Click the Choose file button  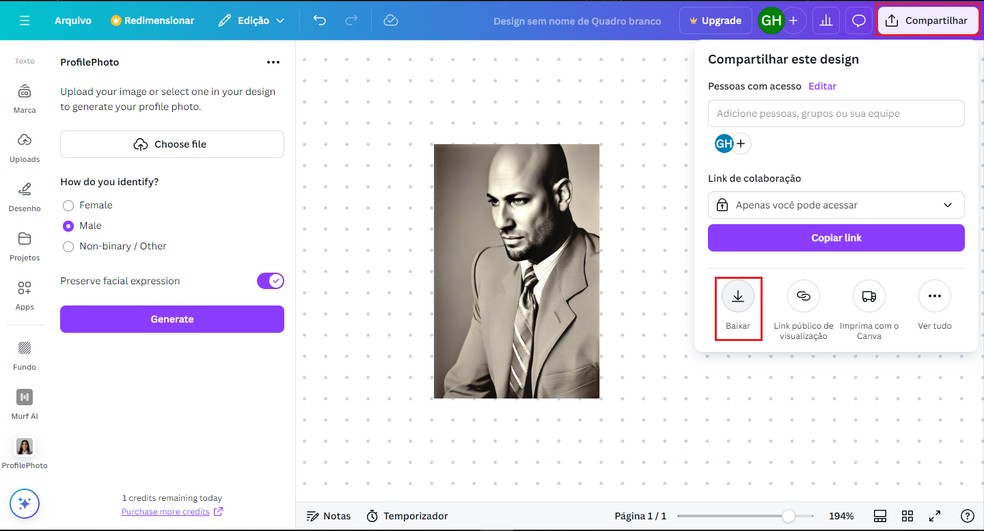(x=172, y=144)
